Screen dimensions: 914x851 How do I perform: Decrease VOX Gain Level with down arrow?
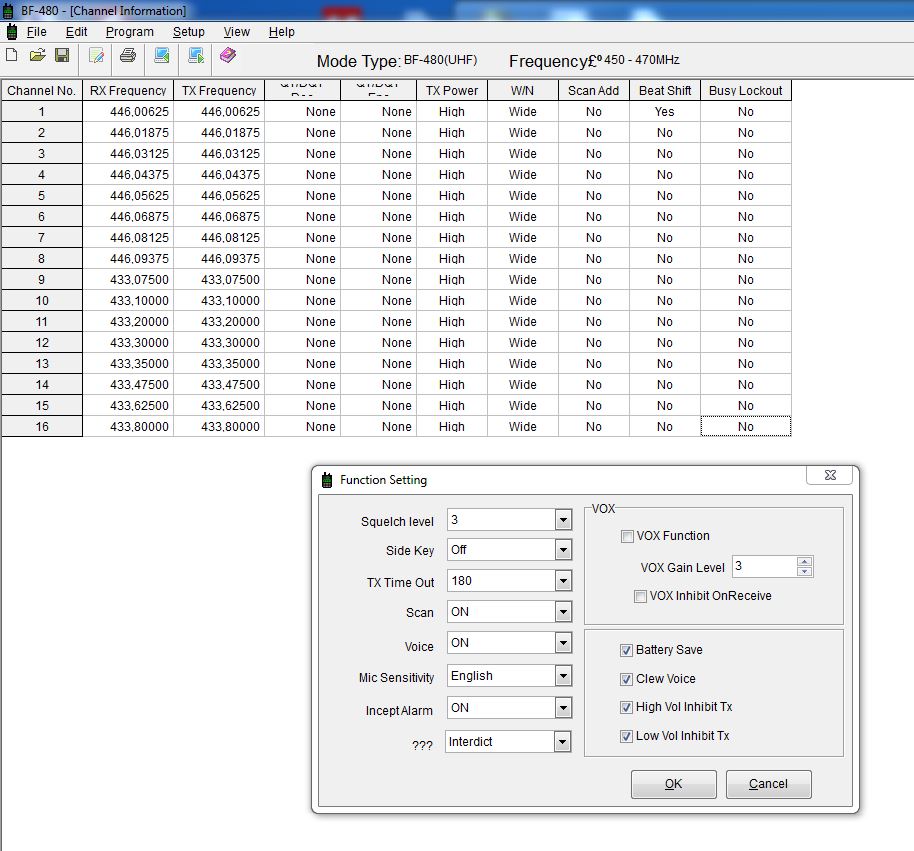coord(804,571)
